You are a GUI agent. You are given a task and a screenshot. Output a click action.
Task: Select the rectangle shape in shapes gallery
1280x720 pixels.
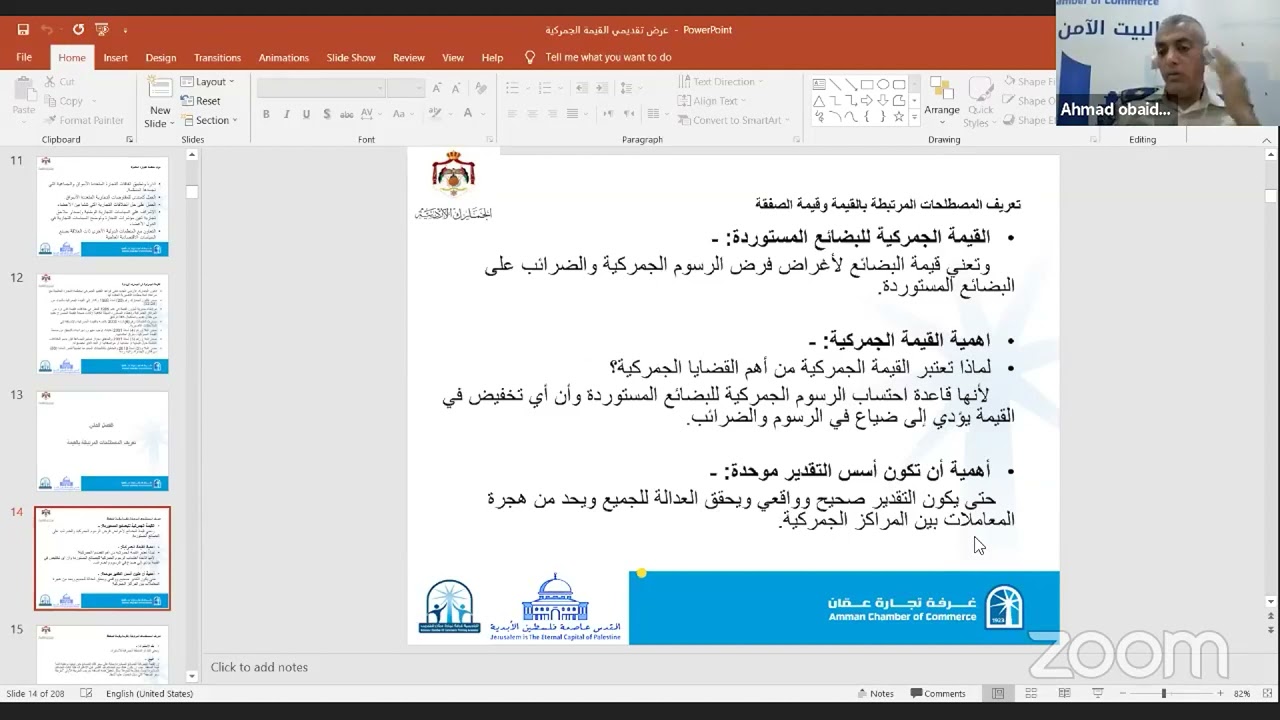click(x=867, y=85)
